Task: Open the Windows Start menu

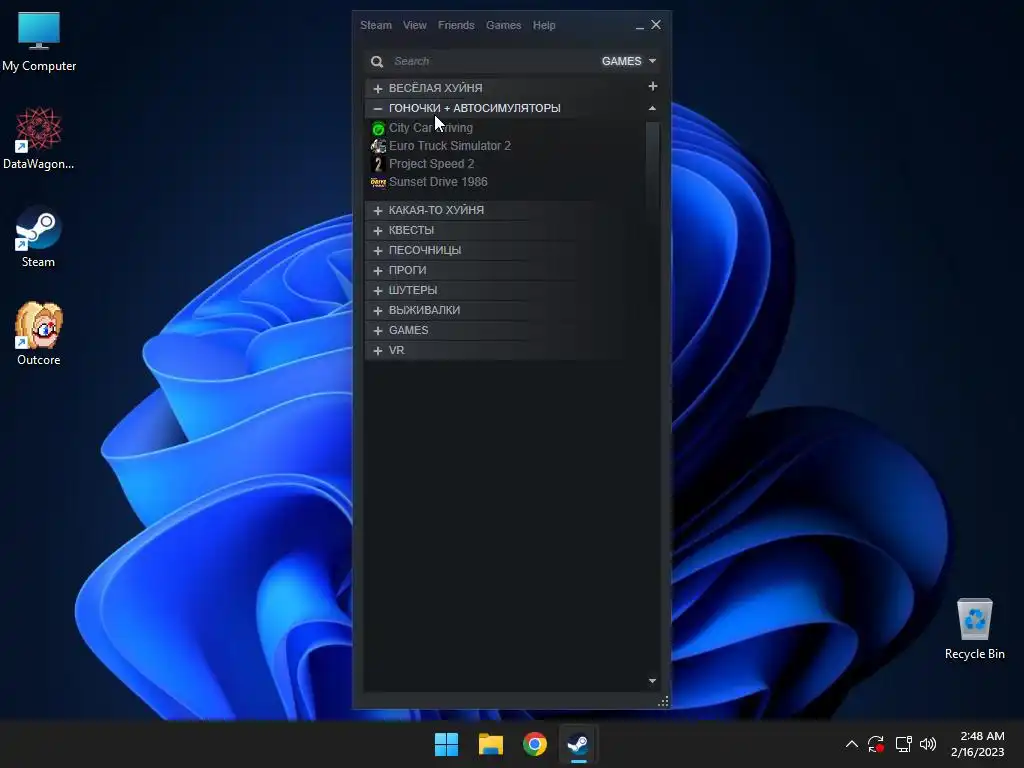Action: coord(447,744)
